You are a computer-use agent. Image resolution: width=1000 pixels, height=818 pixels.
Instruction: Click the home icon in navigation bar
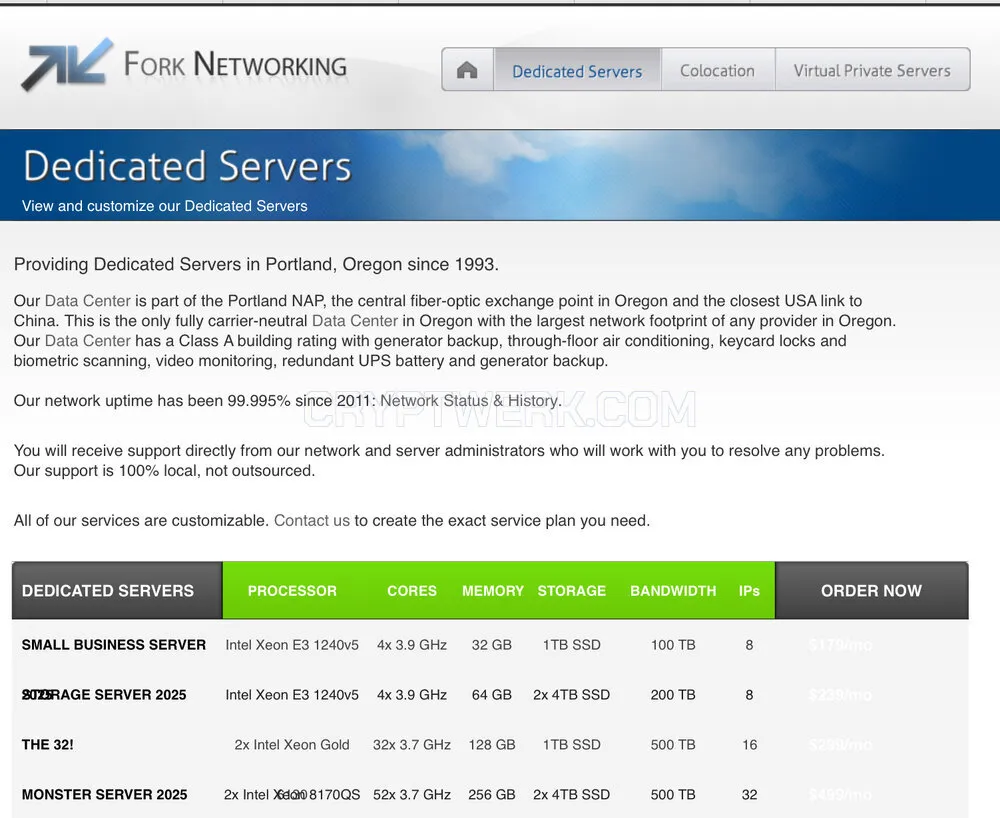tap(467, 69)
